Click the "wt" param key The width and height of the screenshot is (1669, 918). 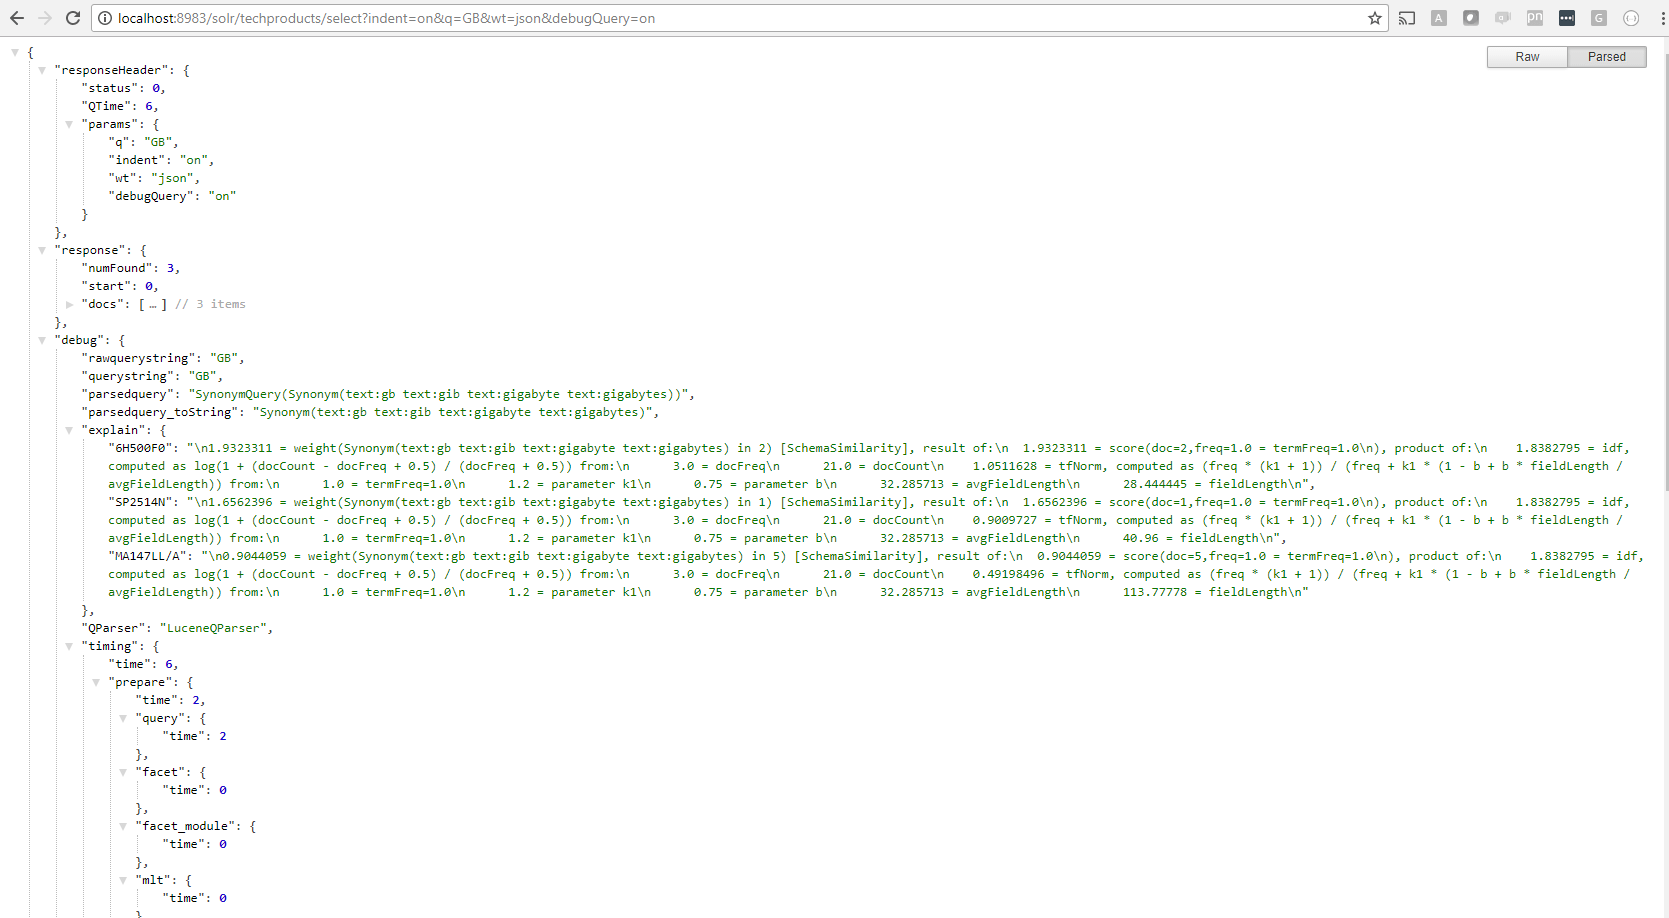pyautogui.click(x=122, y=178)
